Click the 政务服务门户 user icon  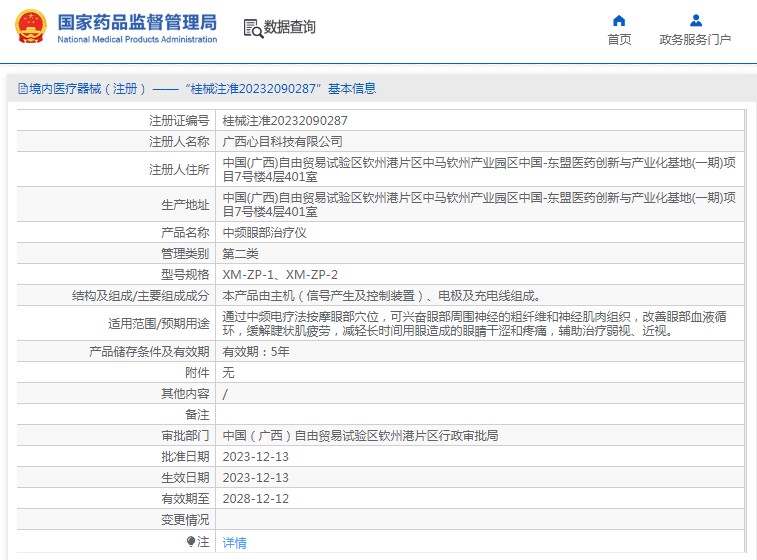click(x=696, y=20)
